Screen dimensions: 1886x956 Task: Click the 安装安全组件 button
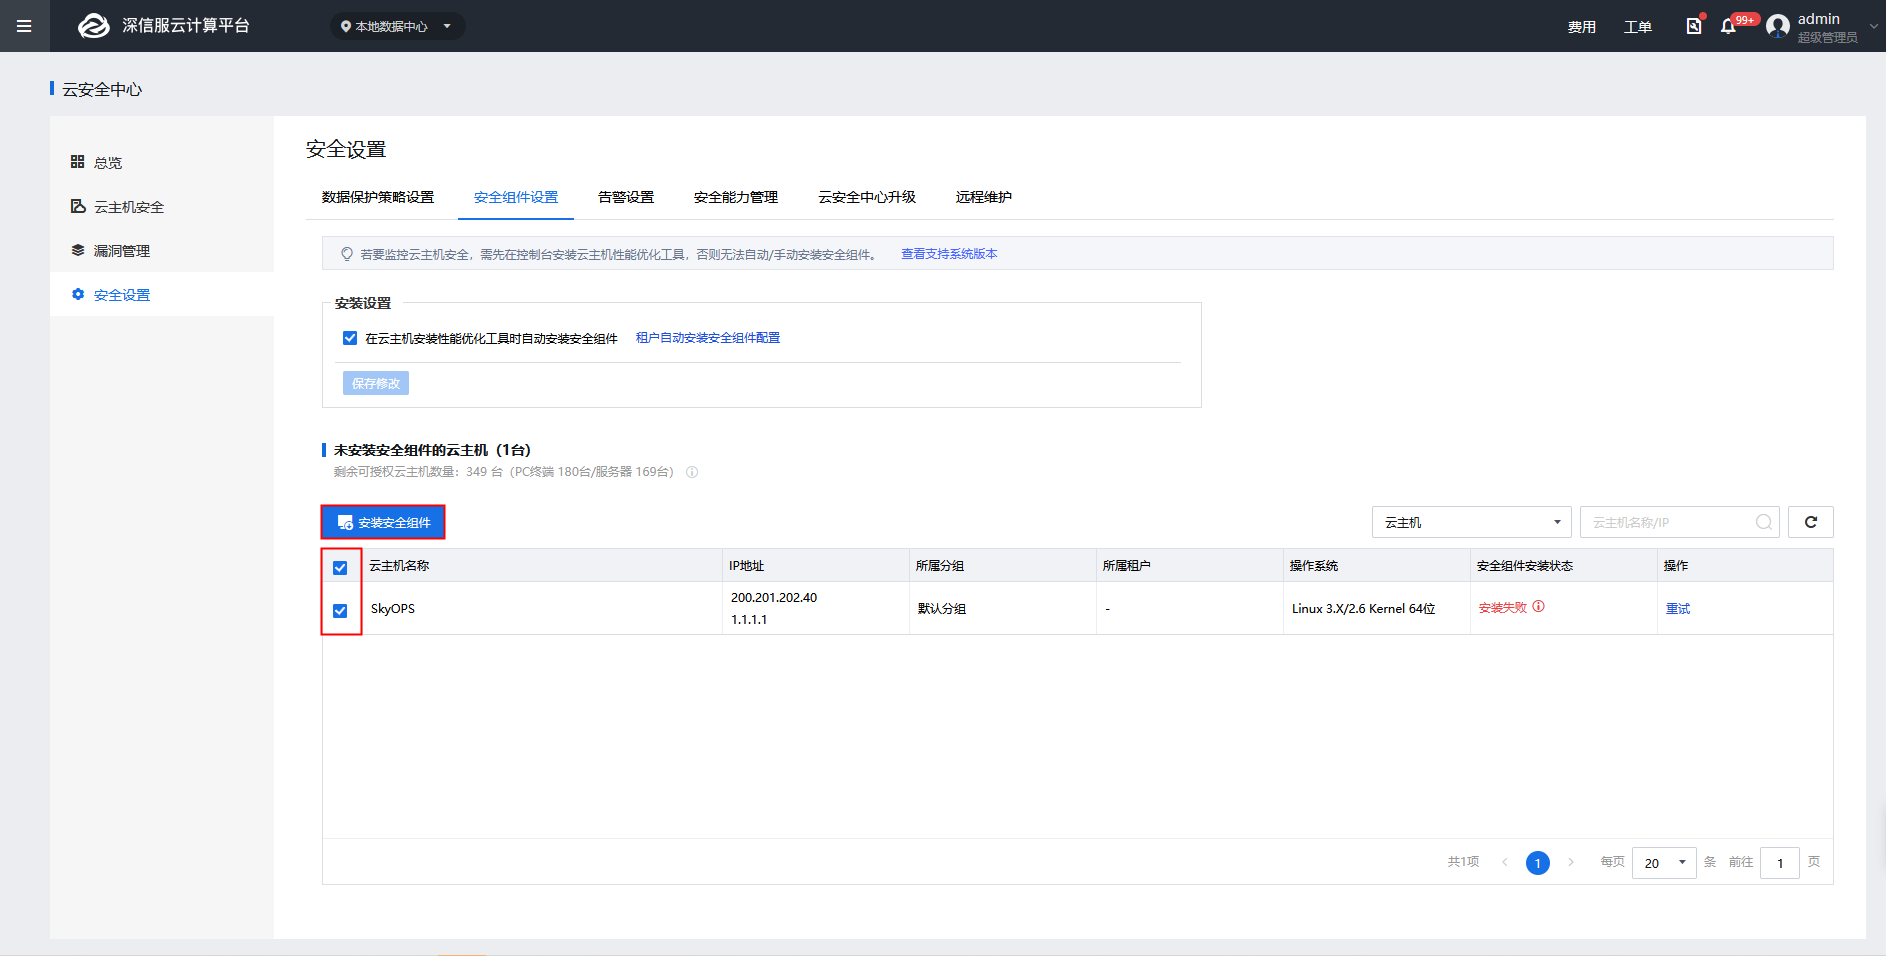383,522
